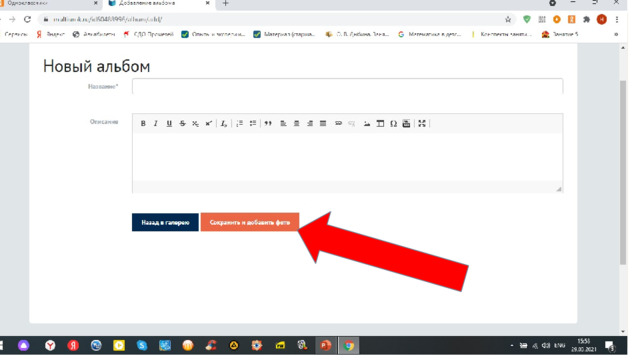The width and height of the screenshot is (640, 360).
Task: Apply underline in the description editor
Action: pos(169,123)
